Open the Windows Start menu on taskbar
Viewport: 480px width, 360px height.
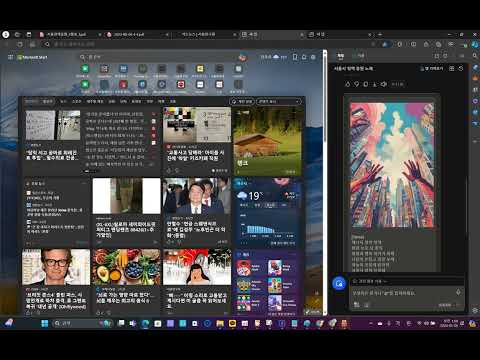tap(44, 323)
